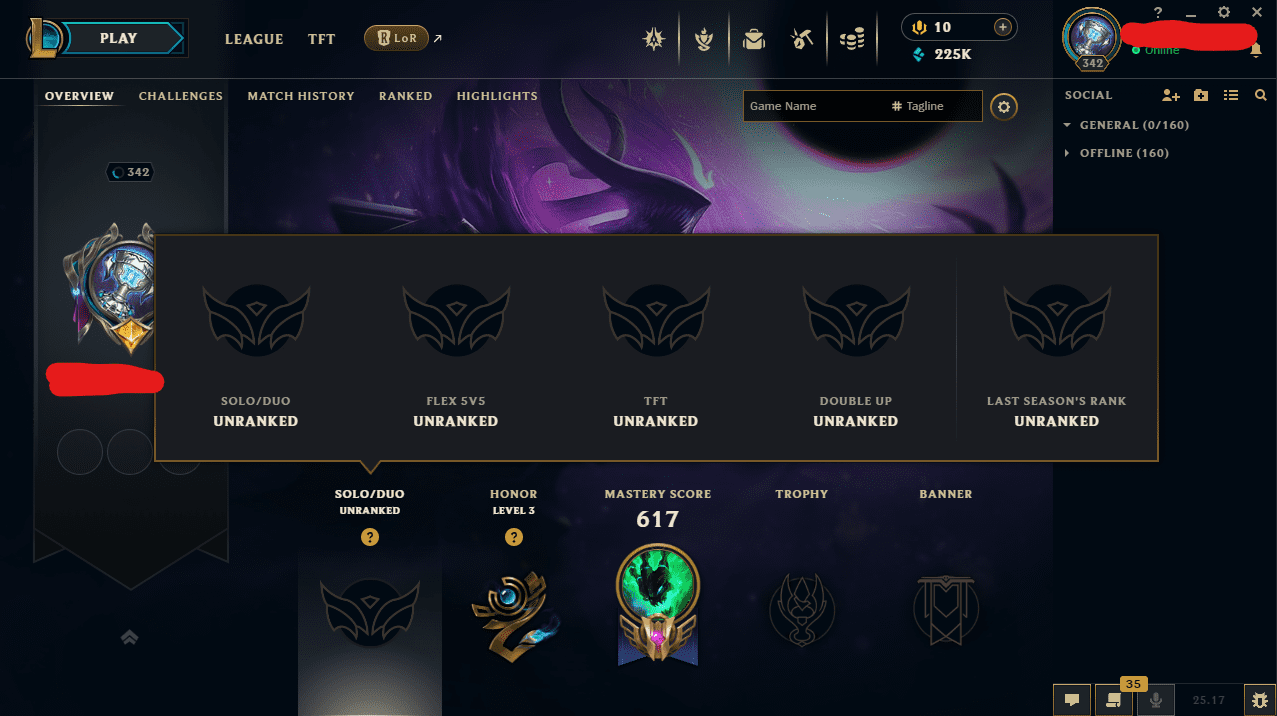Expand the profile banner chevron arrows
Viewport: 1277px width, 716px height.
129,637
